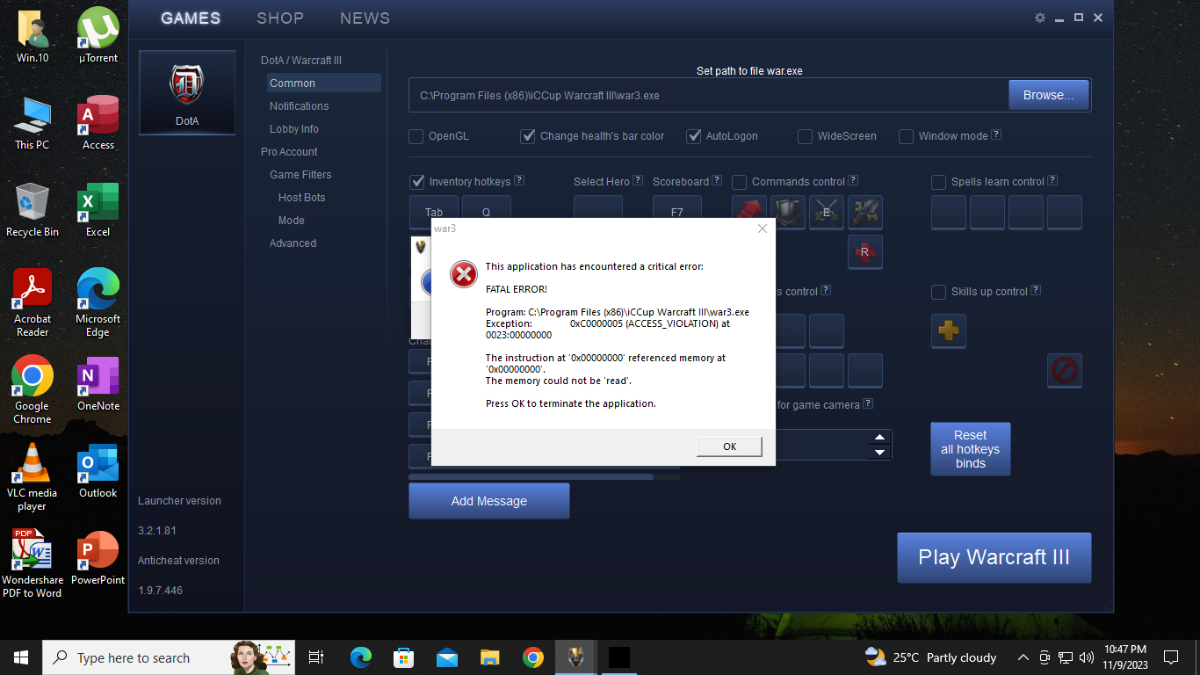The height and width of the screenshot is (675, 1200).
Task: Click the game camera stepper up arrow
Action: coord(879,437)
